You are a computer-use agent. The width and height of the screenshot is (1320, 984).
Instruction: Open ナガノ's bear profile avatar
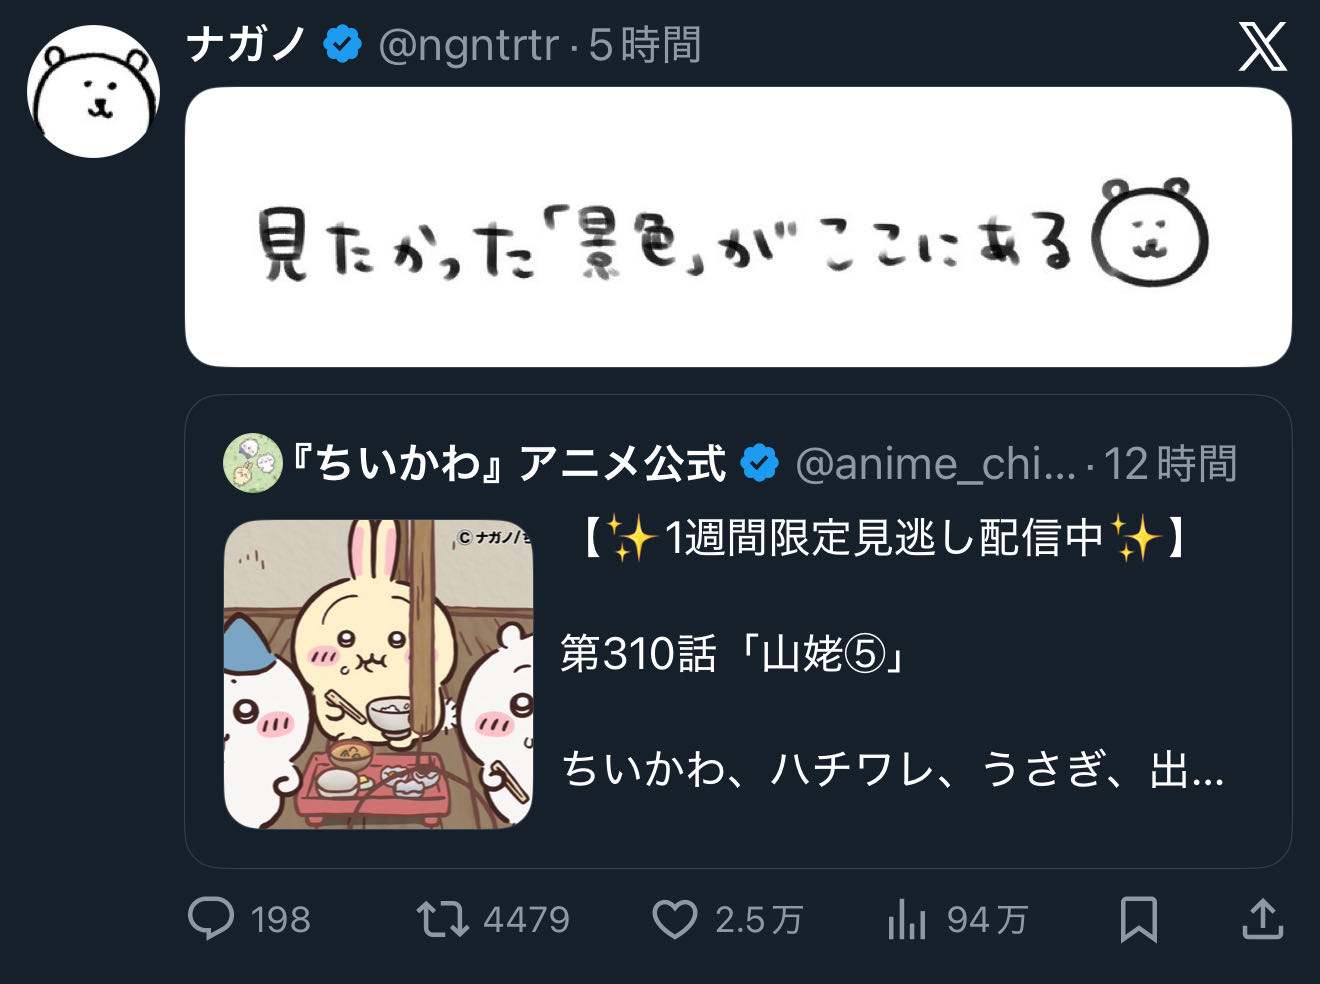(x=93, y=92)
